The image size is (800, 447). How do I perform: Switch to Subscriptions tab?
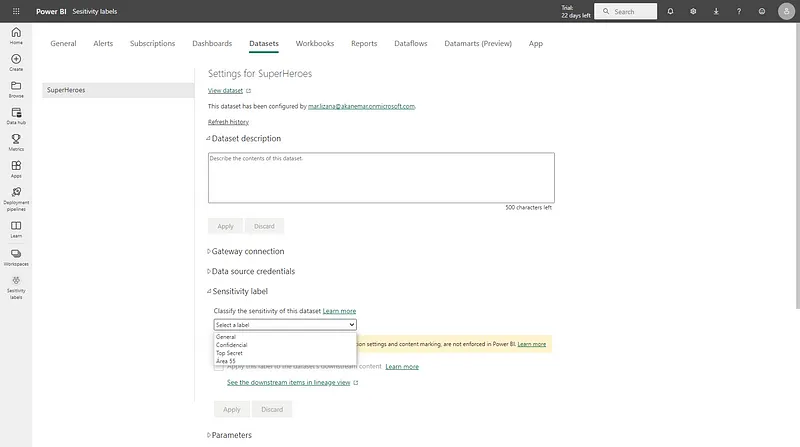click(153, 43)
